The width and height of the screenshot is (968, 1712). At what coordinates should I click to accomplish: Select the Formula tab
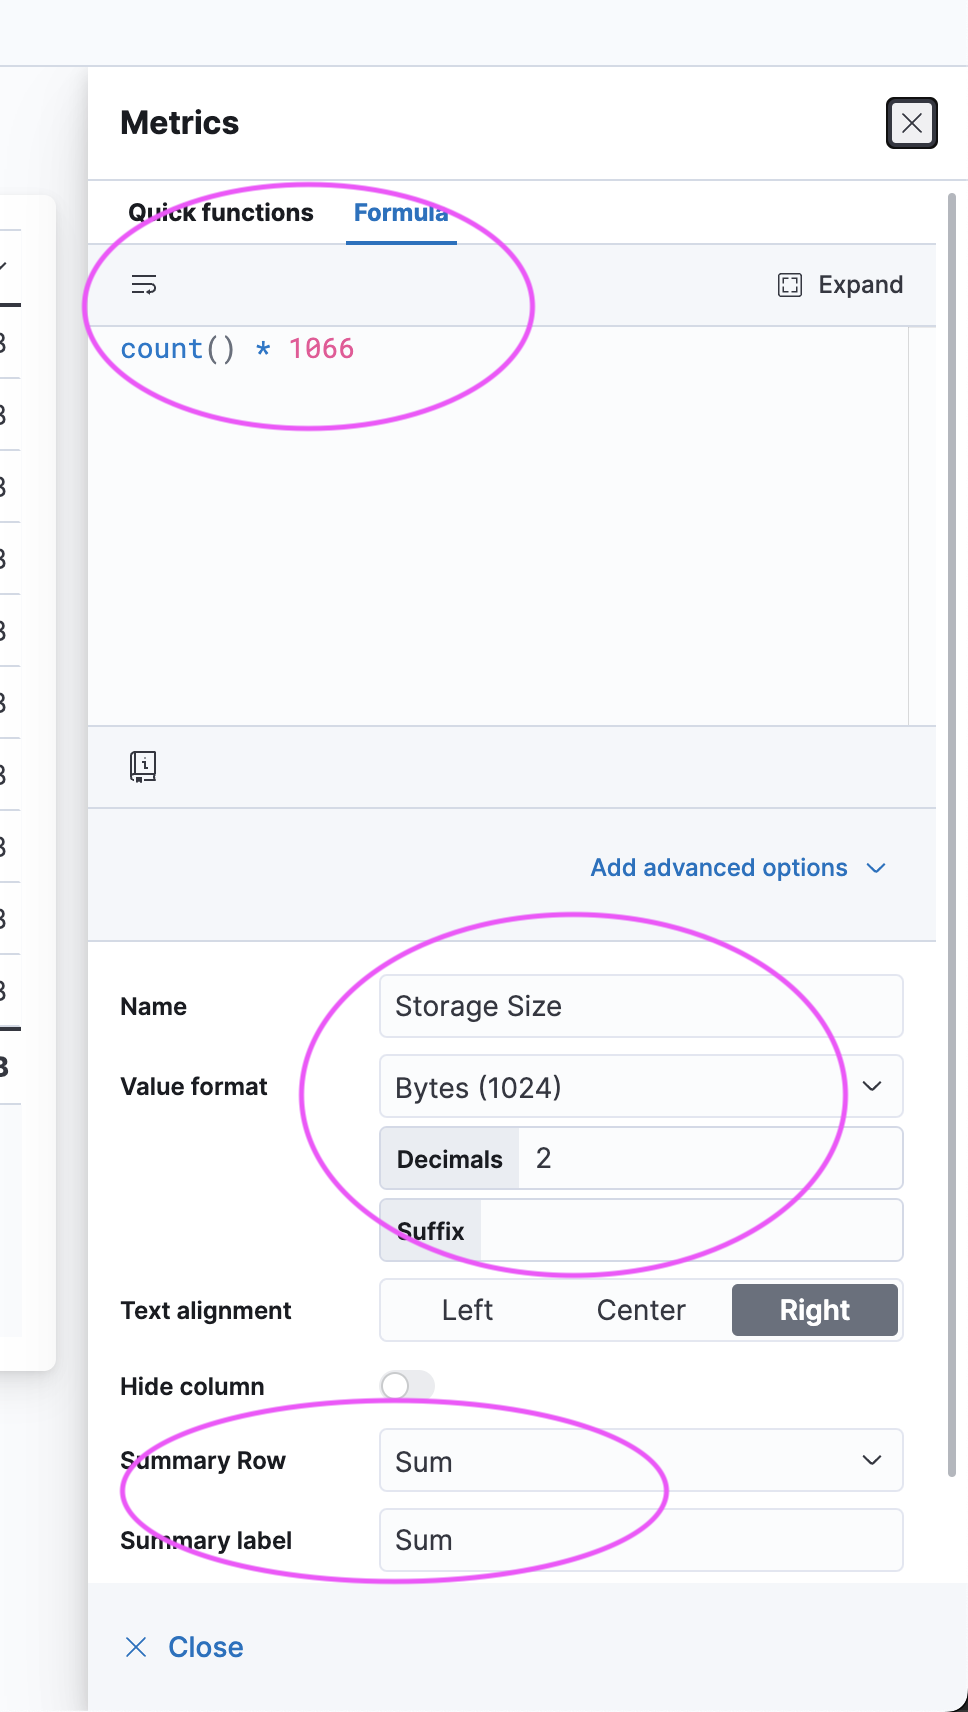point(401,213)
